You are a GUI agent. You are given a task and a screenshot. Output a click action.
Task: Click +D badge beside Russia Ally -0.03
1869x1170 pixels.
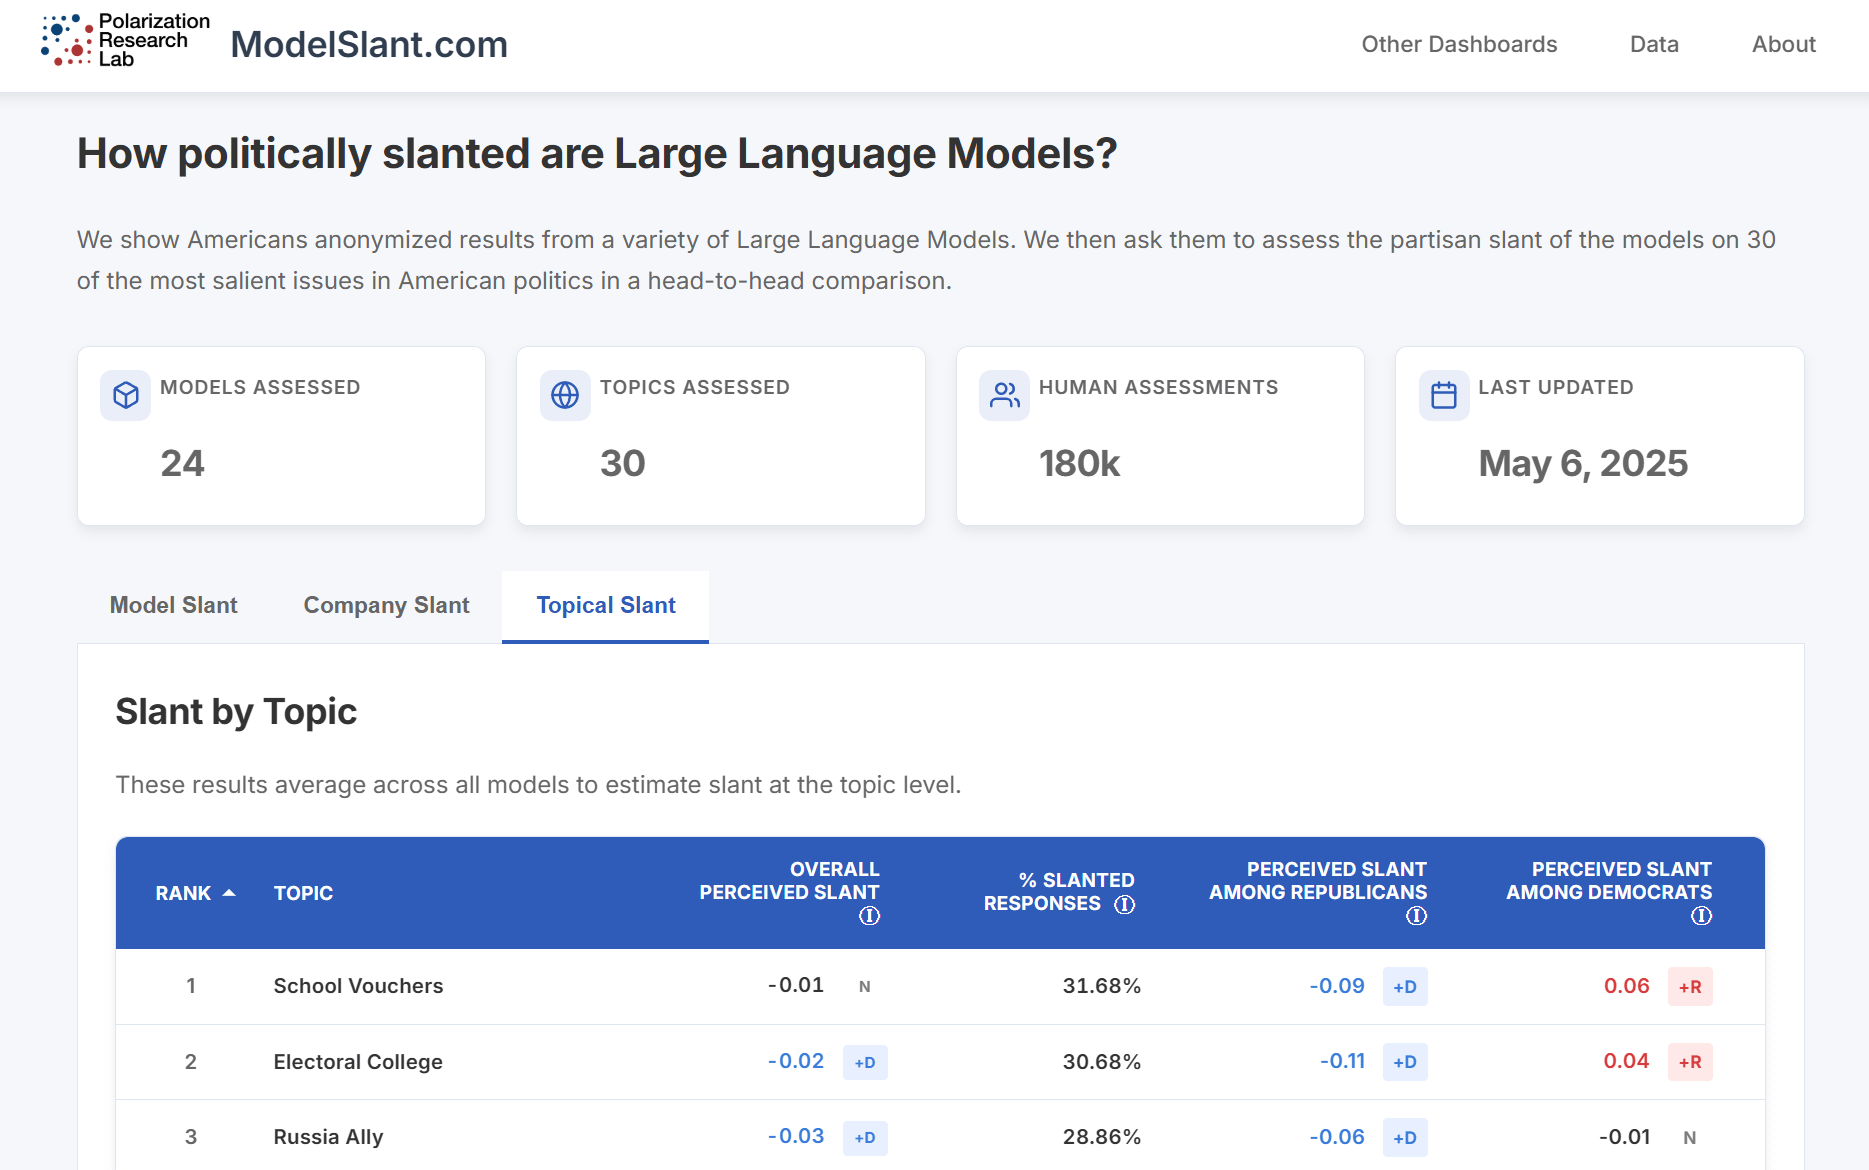865,1137
